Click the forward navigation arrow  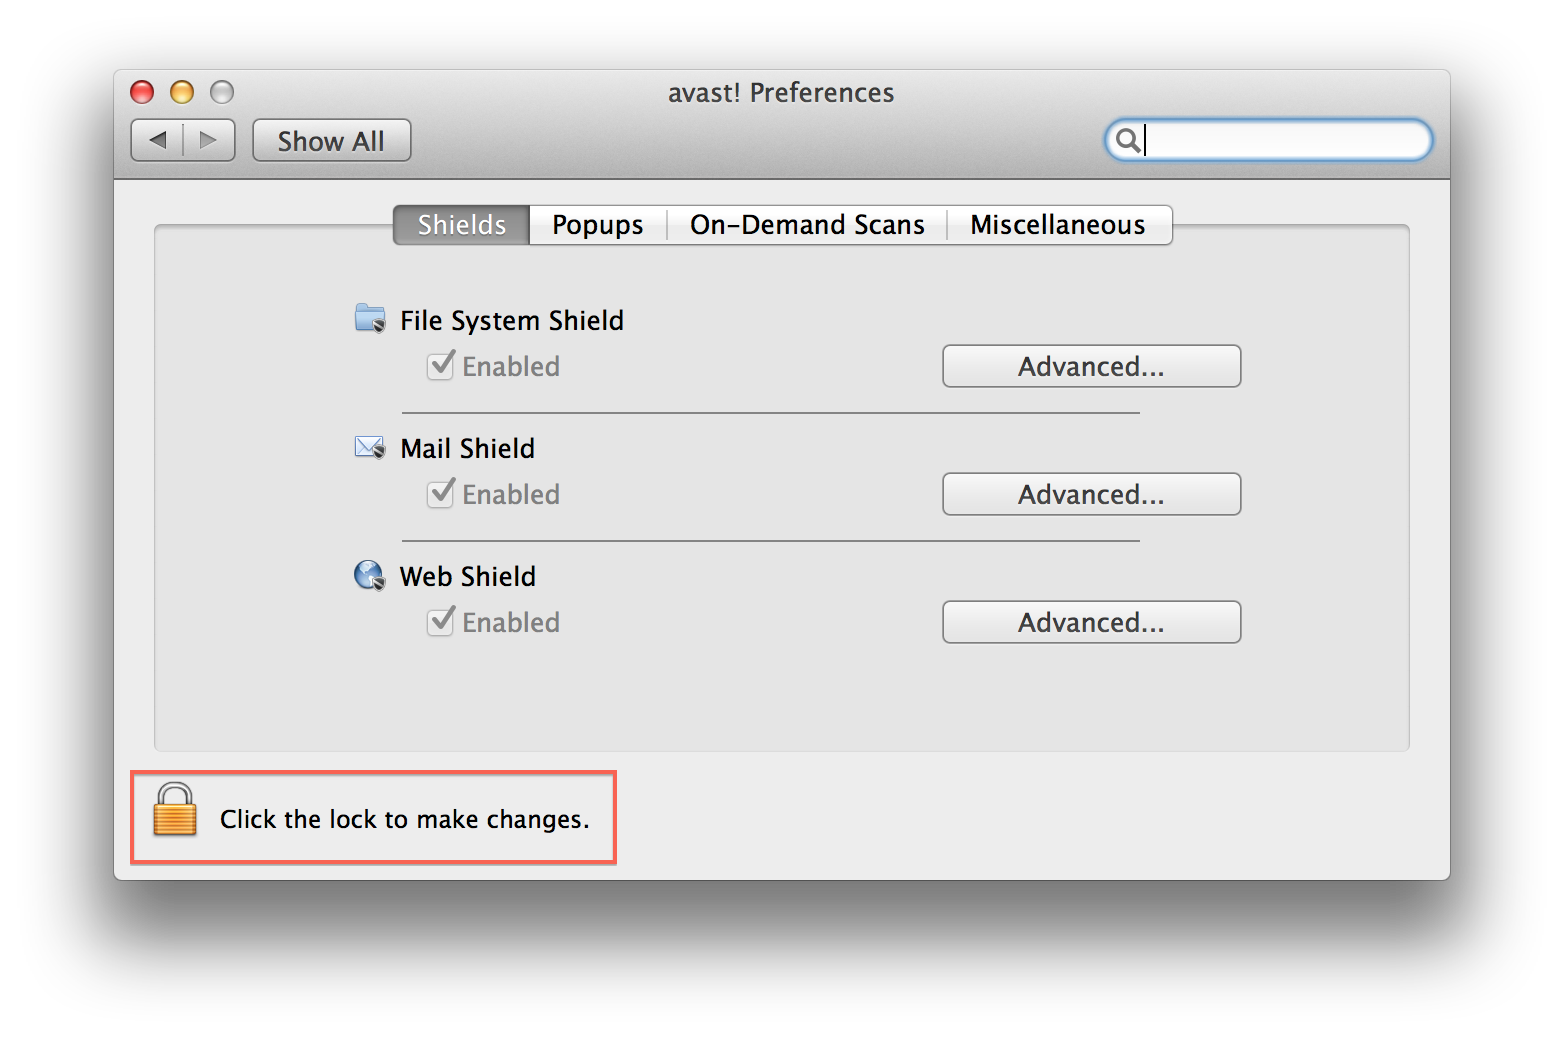[x=209, y=140]
